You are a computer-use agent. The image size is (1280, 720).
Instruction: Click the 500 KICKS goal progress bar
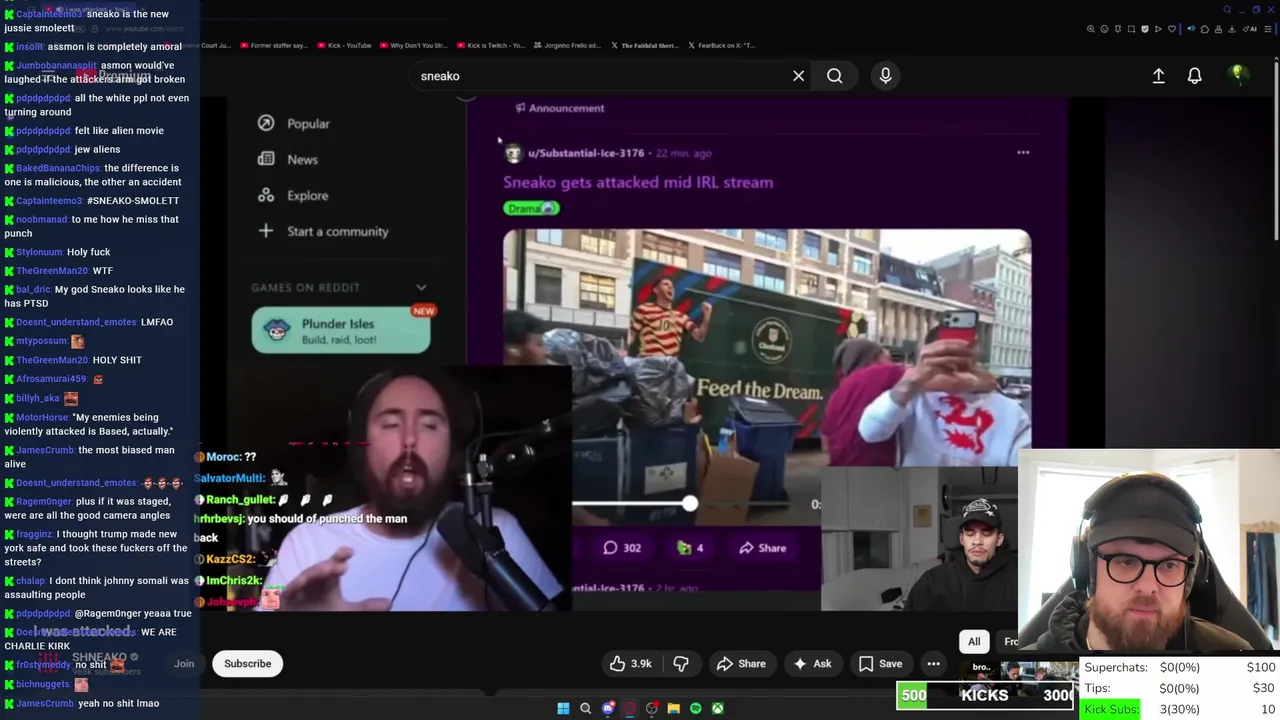click(985, 696)
